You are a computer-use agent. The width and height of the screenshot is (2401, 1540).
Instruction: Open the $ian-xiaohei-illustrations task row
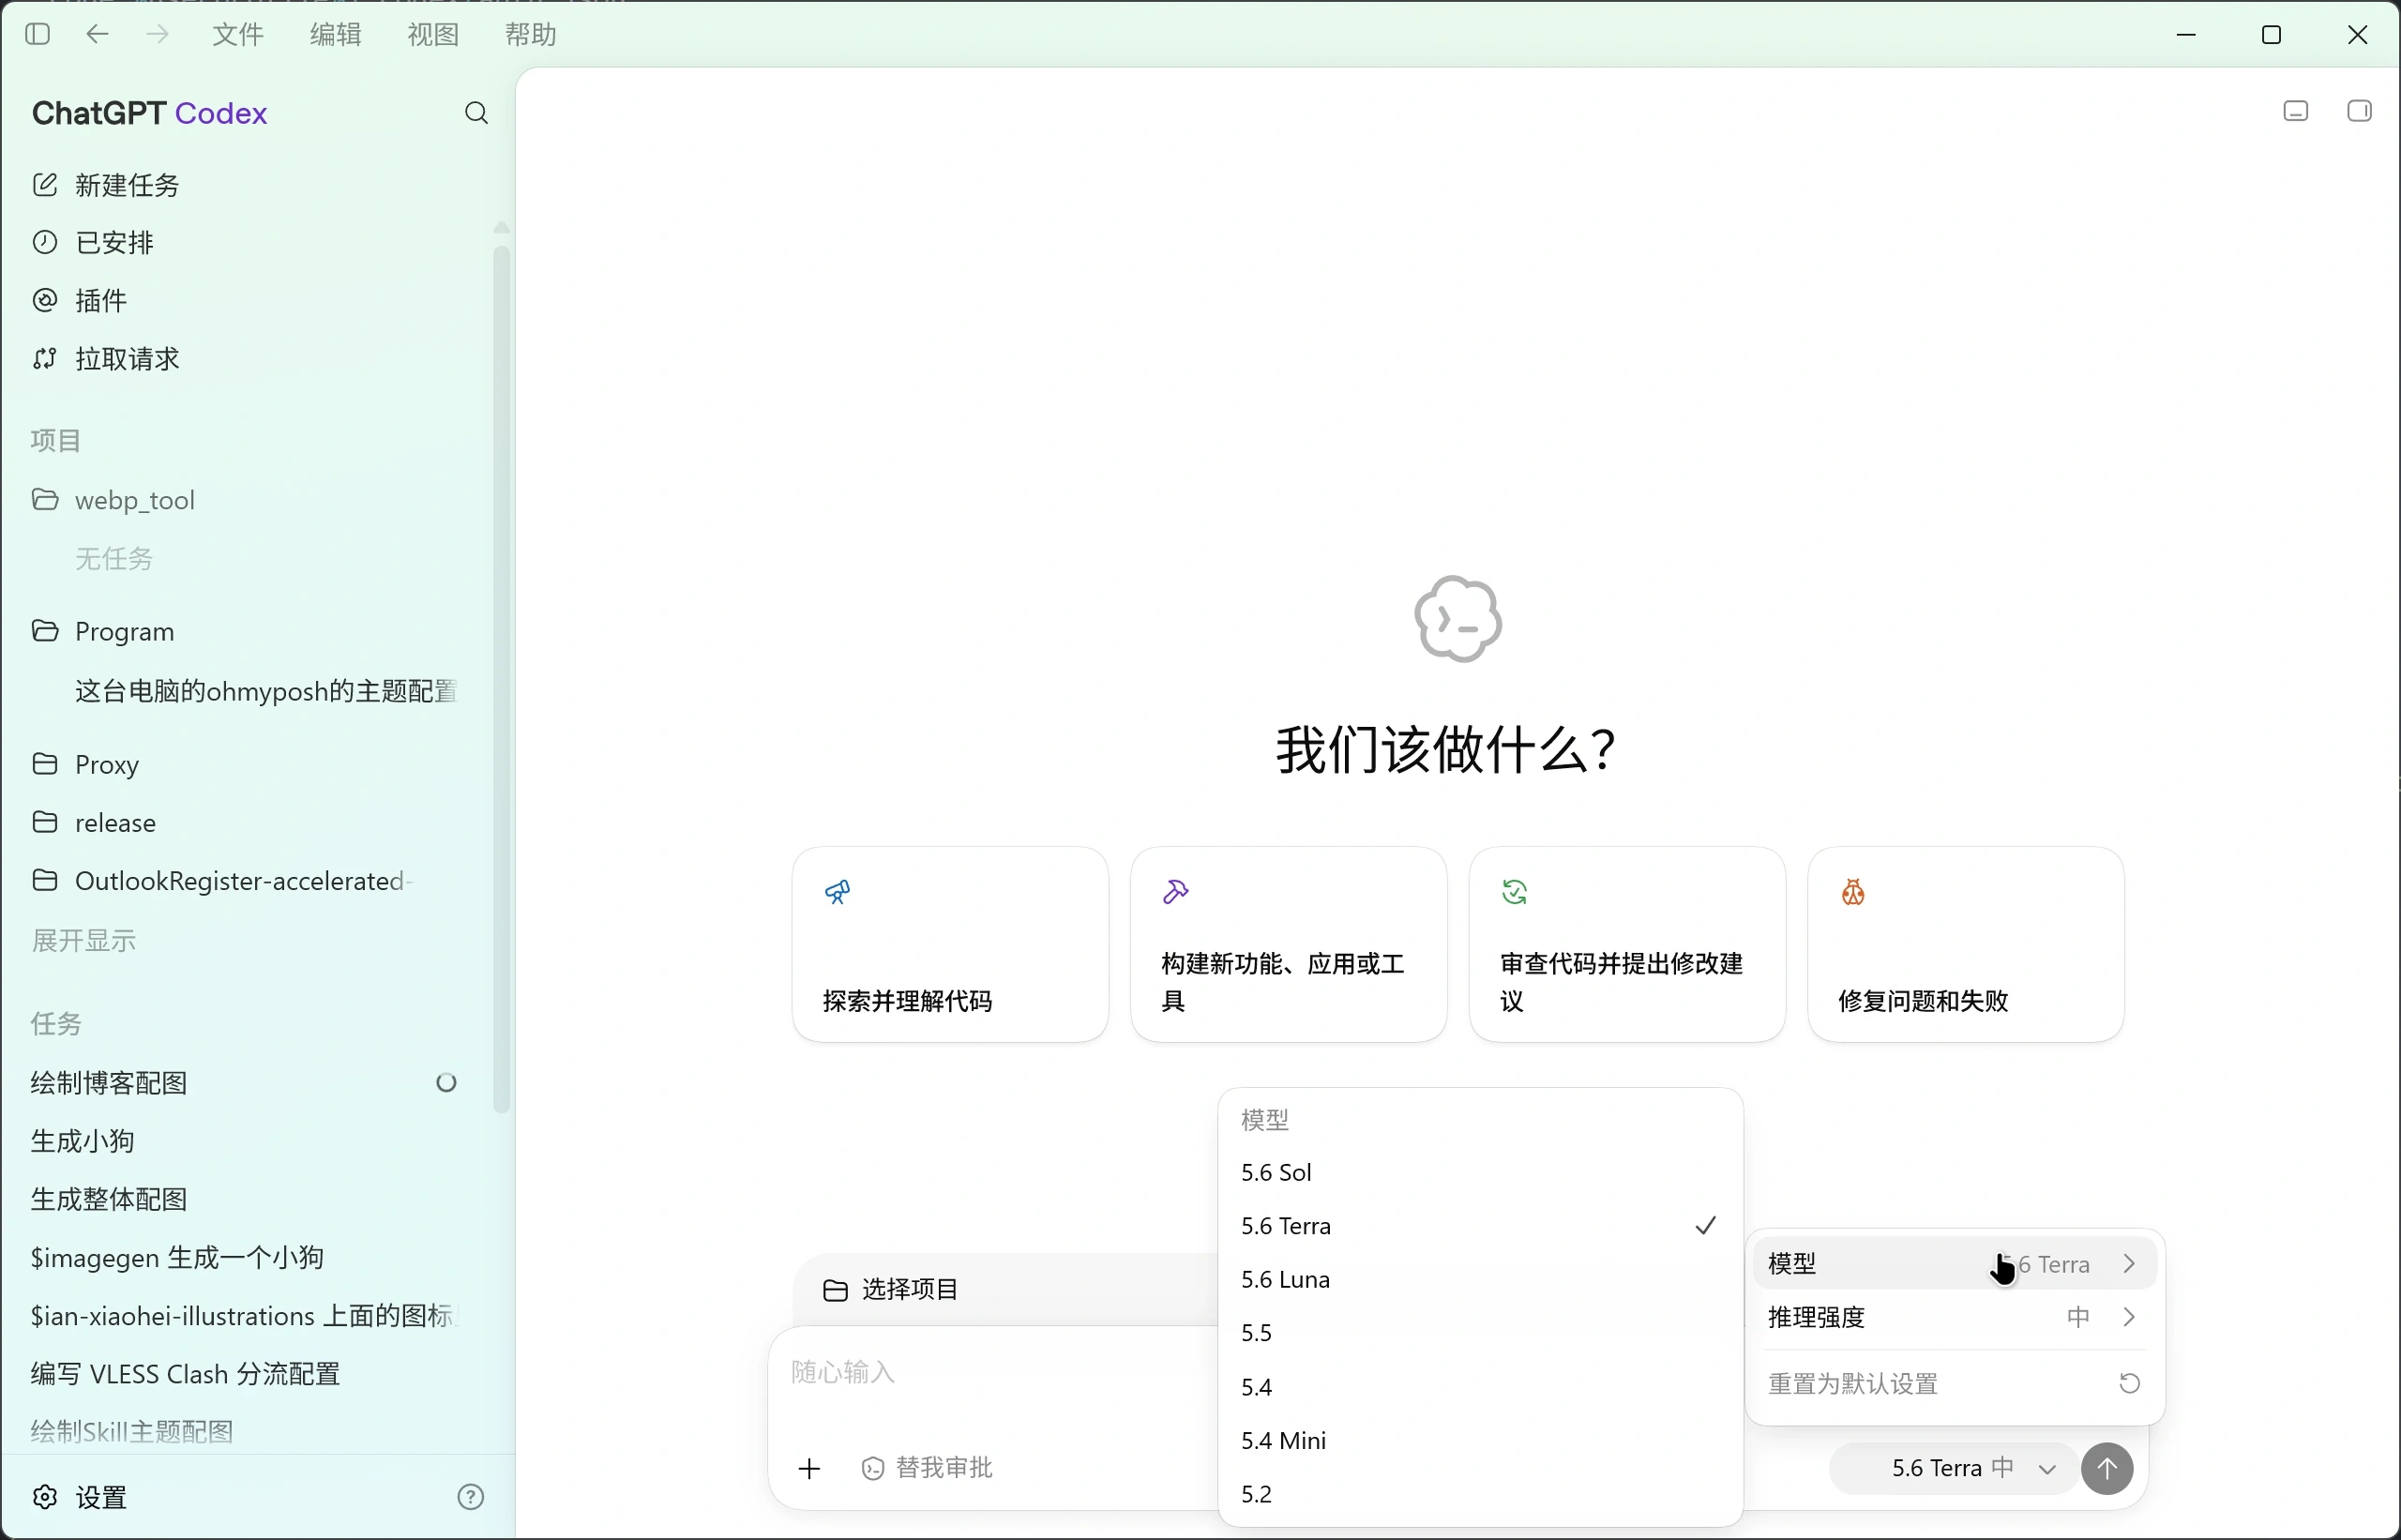point(245,1316)
